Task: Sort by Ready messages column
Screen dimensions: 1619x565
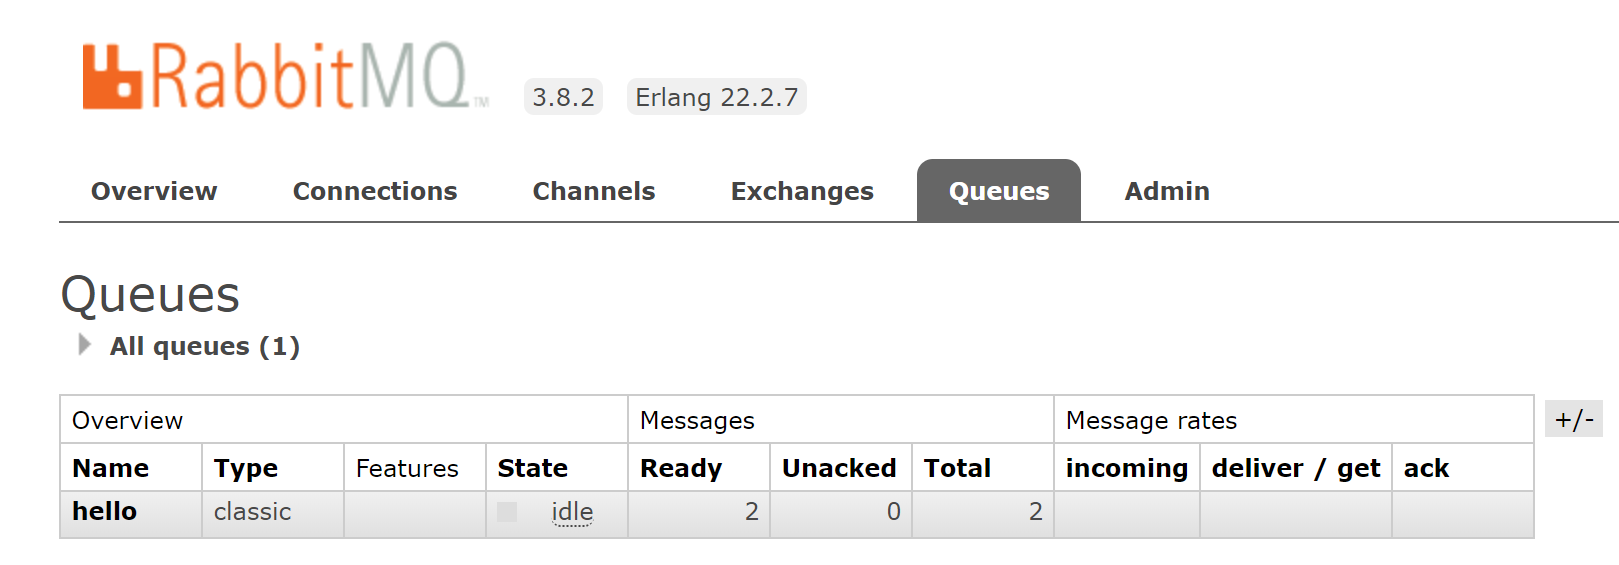Action: [x=681, y=468]
